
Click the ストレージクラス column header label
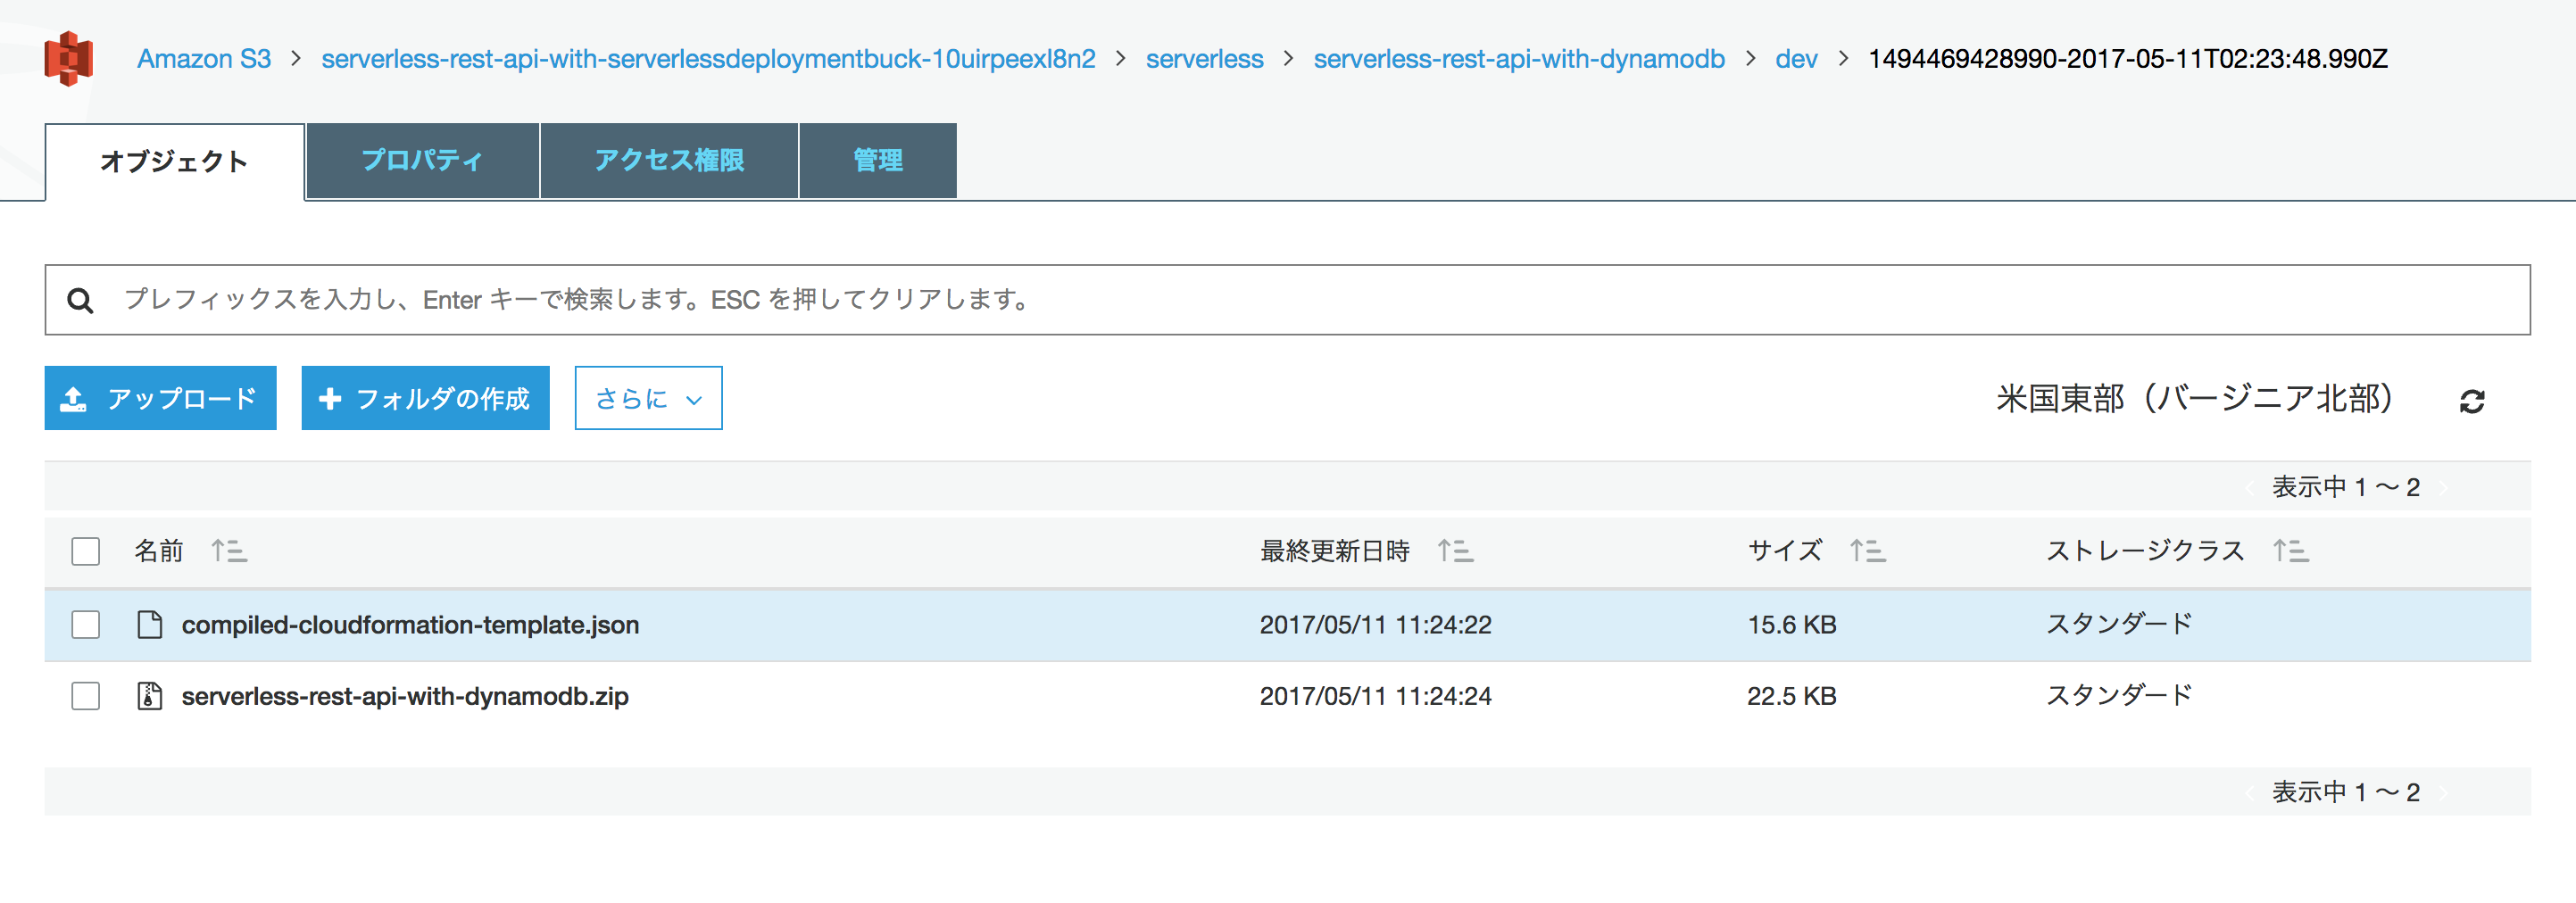click(x=2145, y=551)
